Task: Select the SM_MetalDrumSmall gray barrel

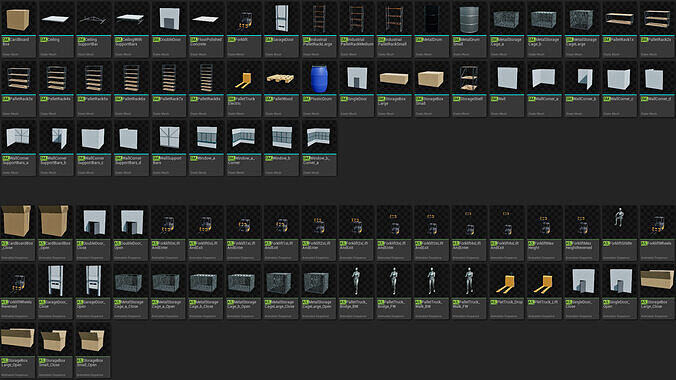Action: point(469,29)
